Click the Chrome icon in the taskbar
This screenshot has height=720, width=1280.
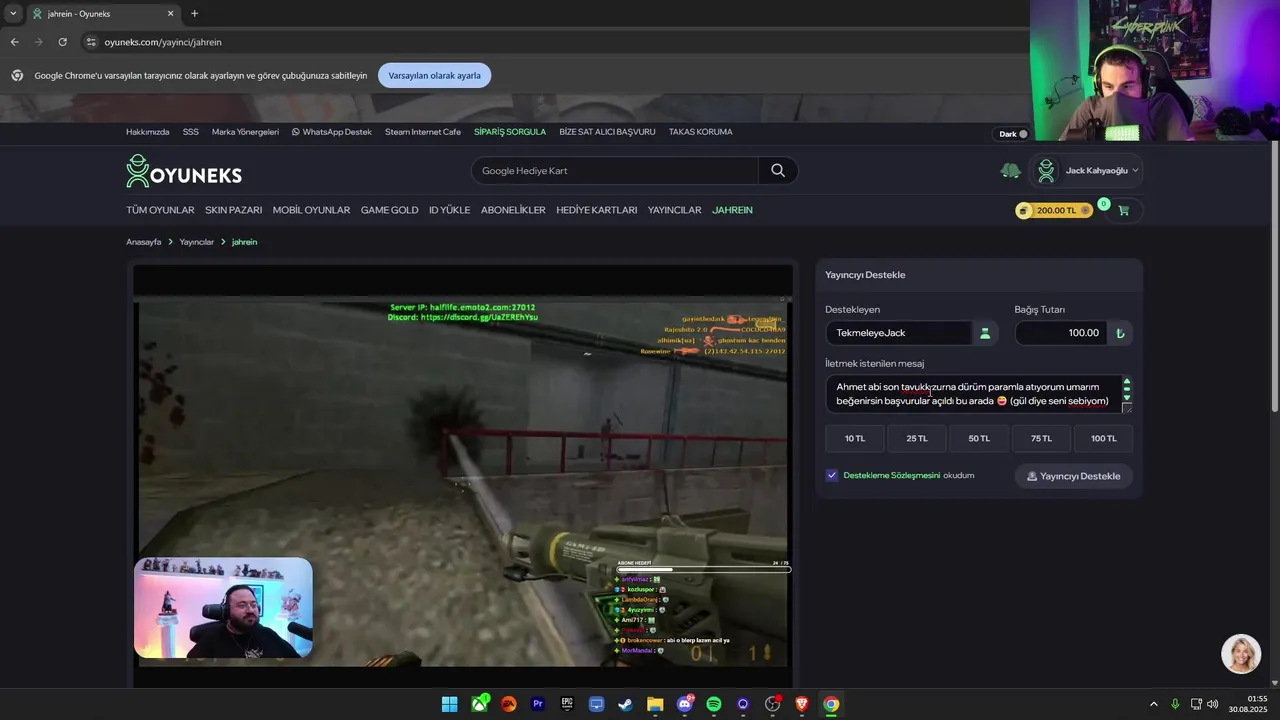[x=831, y=704]
